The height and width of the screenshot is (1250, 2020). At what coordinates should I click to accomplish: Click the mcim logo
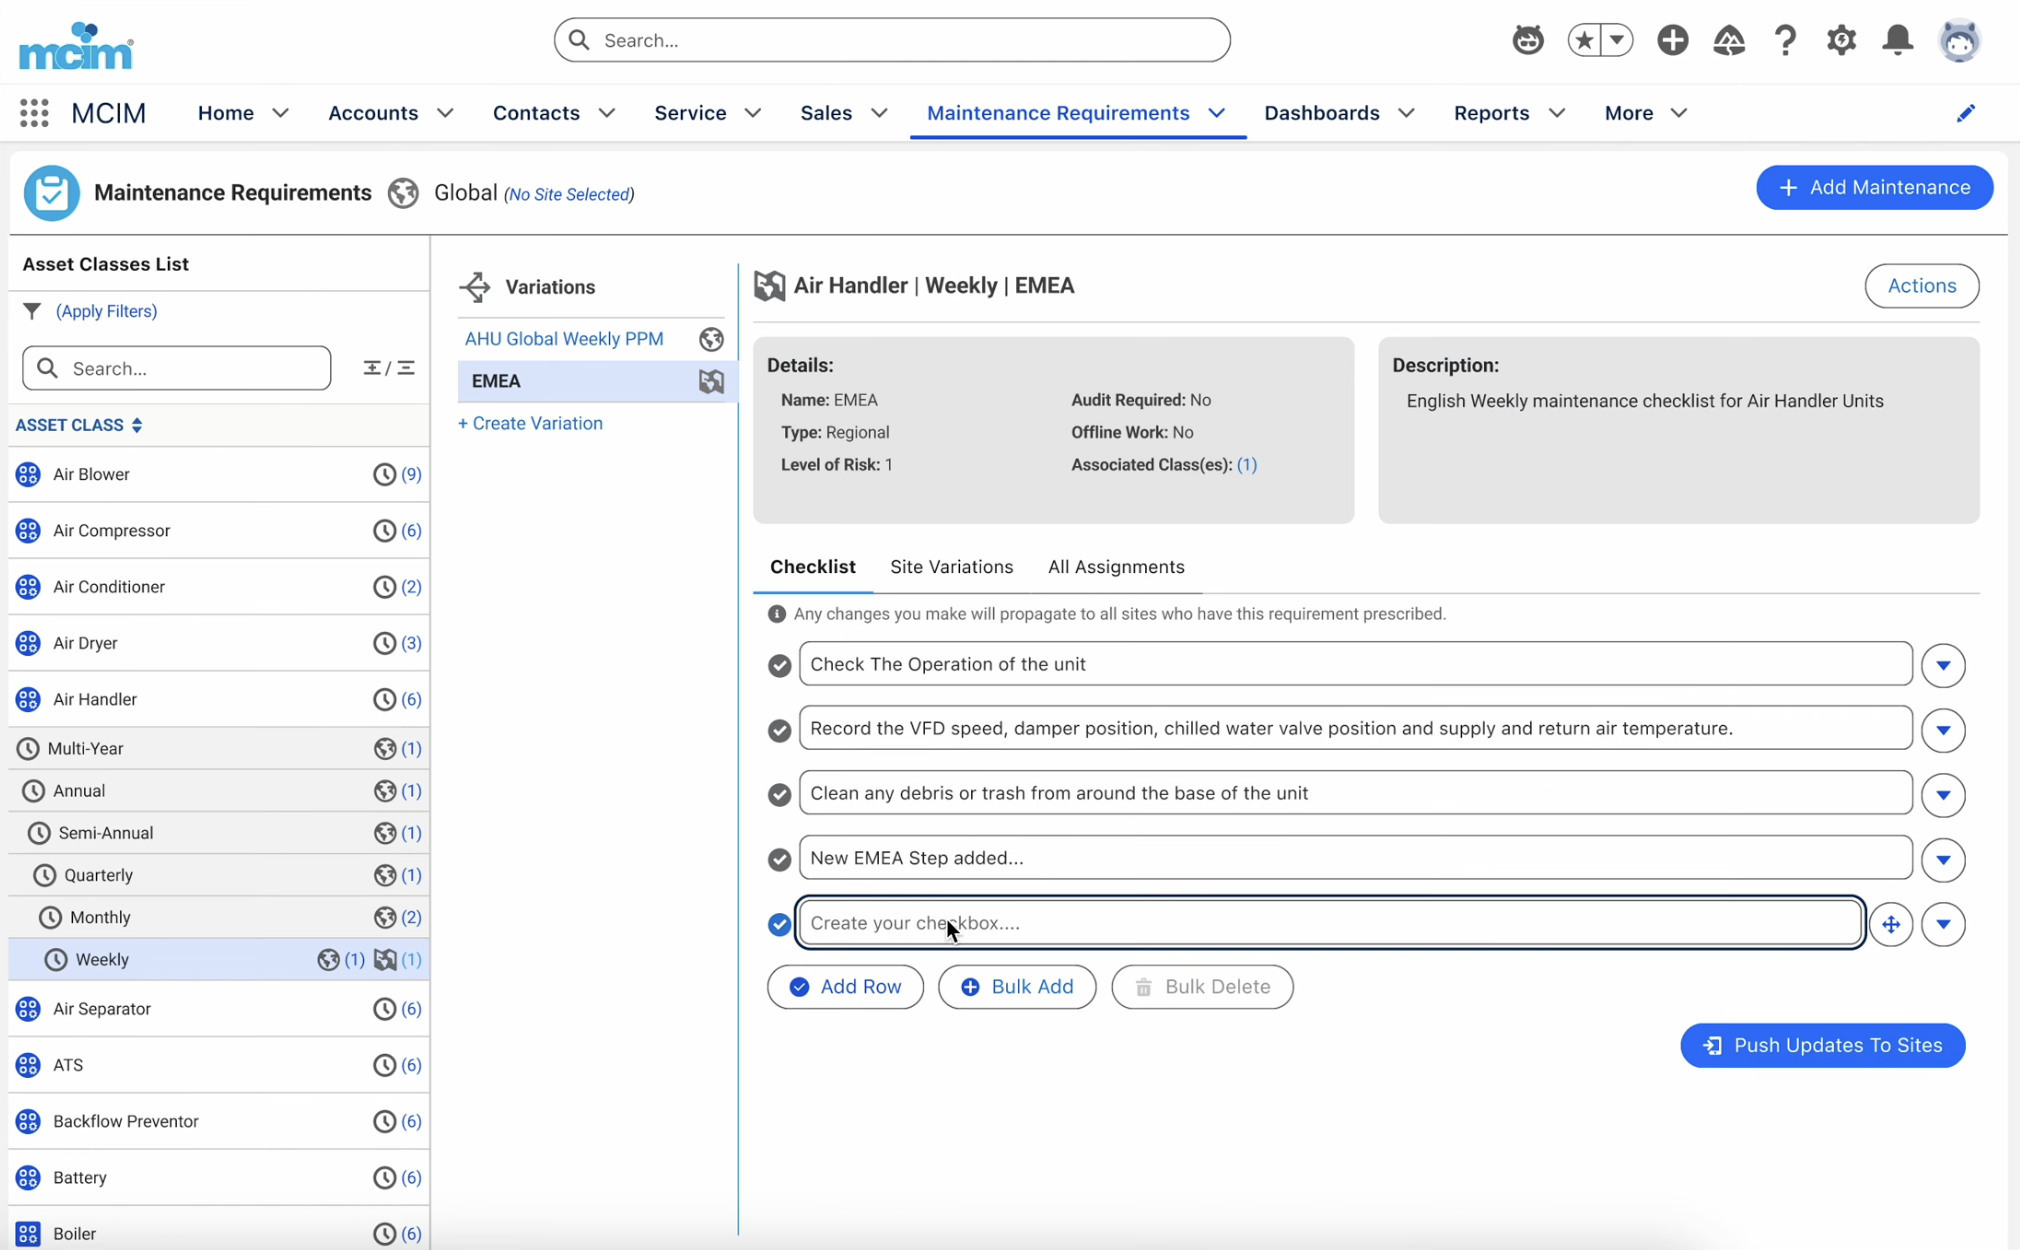tap(76, 45)
